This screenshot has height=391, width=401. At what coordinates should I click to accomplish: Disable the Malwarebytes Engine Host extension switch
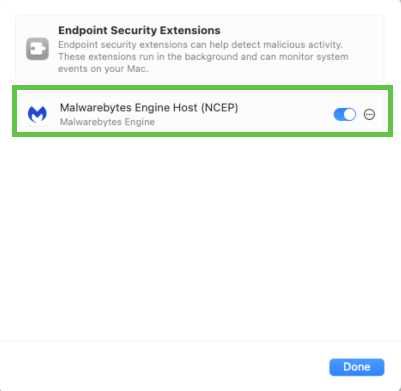(x=345, y=115)
